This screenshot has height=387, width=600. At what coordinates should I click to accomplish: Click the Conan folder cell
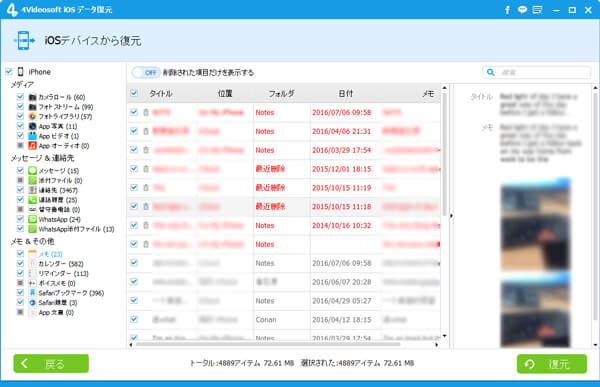click(266, 320)
